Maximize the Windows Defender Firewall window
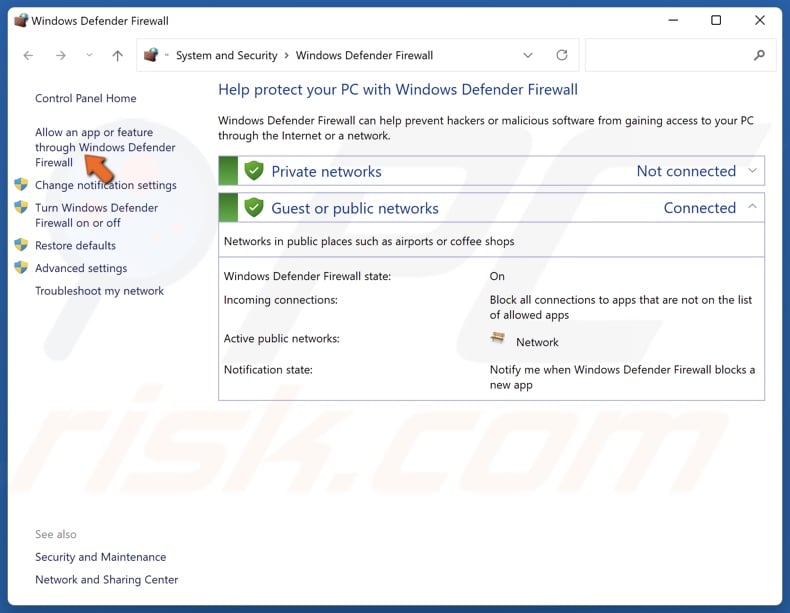Screen dimensions: 790x613 (716, 20)
